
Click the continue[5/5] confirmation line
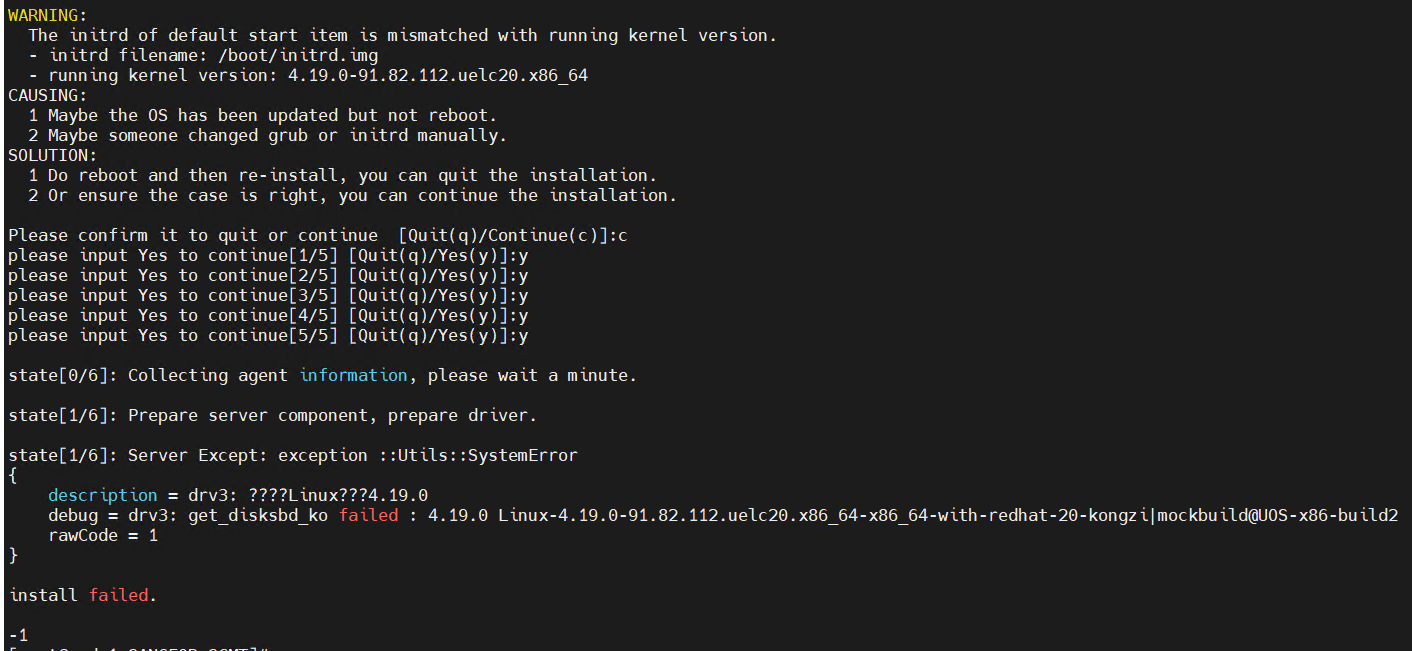[268, 335]
